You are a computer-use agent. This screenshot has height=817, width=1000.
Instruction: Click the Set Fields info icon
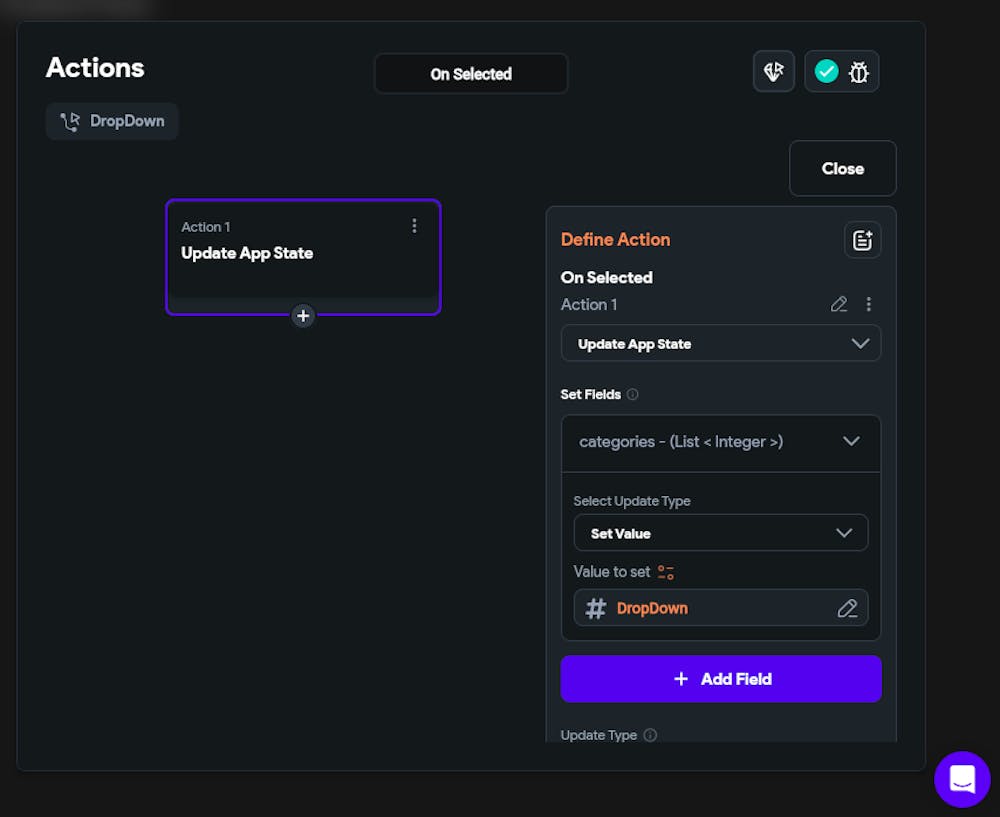(x=632, y=394)
